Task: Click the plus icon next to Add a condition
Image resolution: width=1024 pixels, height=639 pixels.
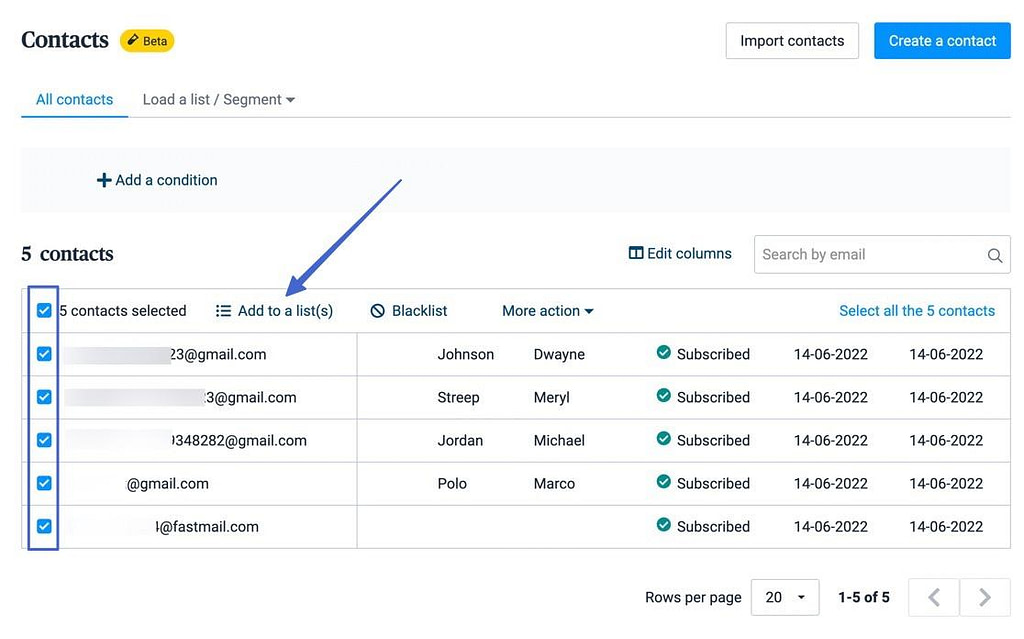Action: point(104,180)
